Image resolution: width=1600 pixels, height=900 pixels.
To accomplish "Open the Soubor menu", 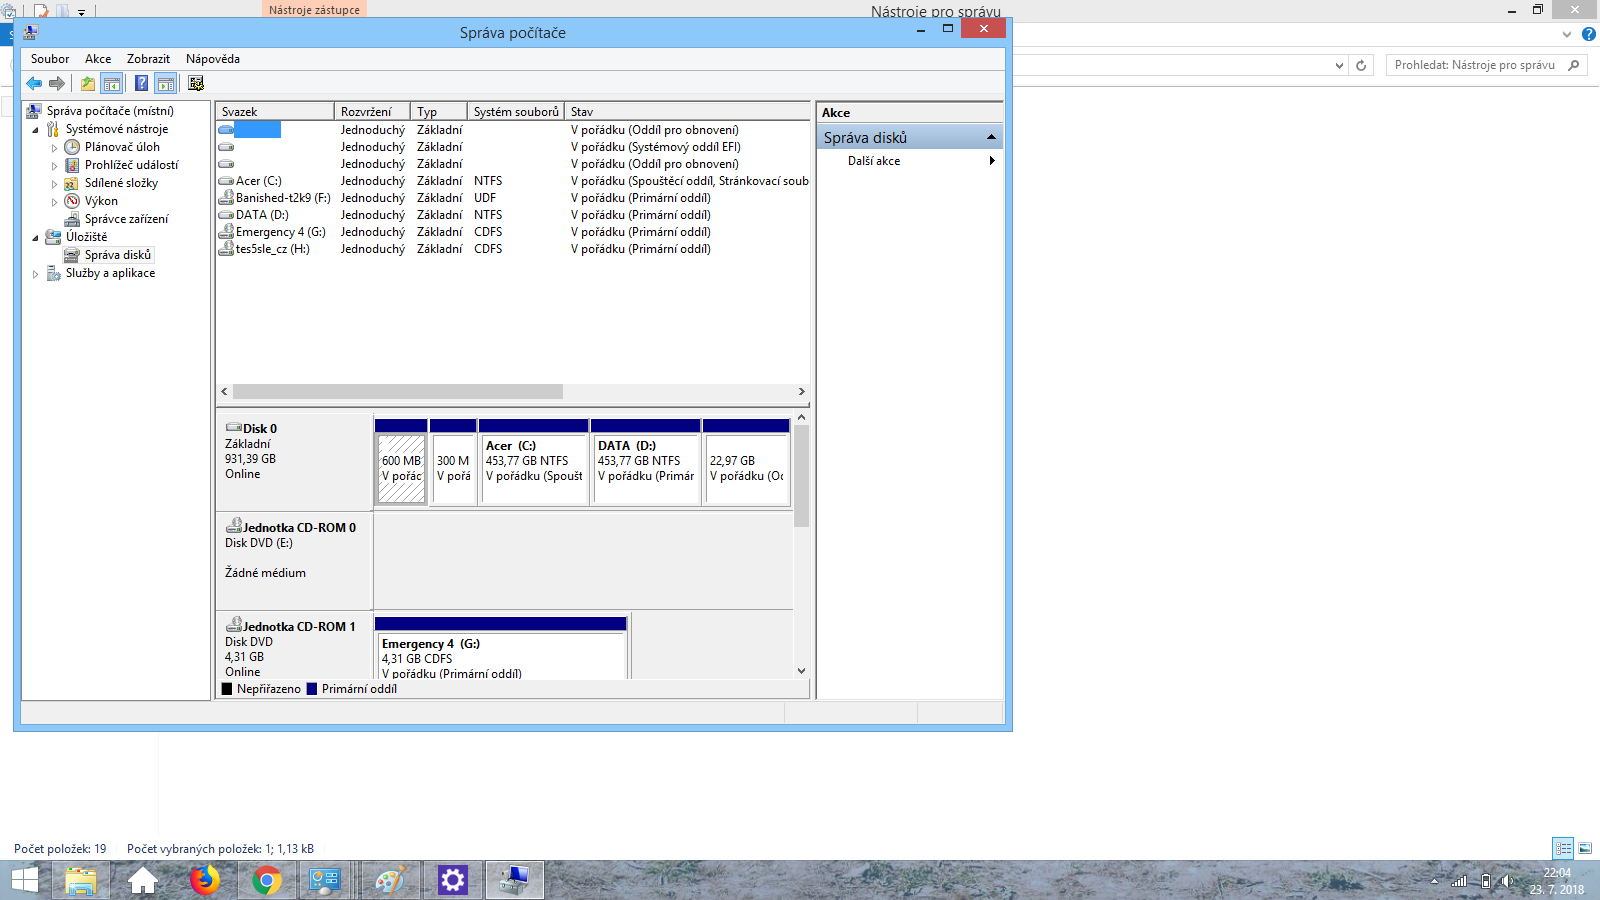I will pyautogui.click(x=50, y=59).
